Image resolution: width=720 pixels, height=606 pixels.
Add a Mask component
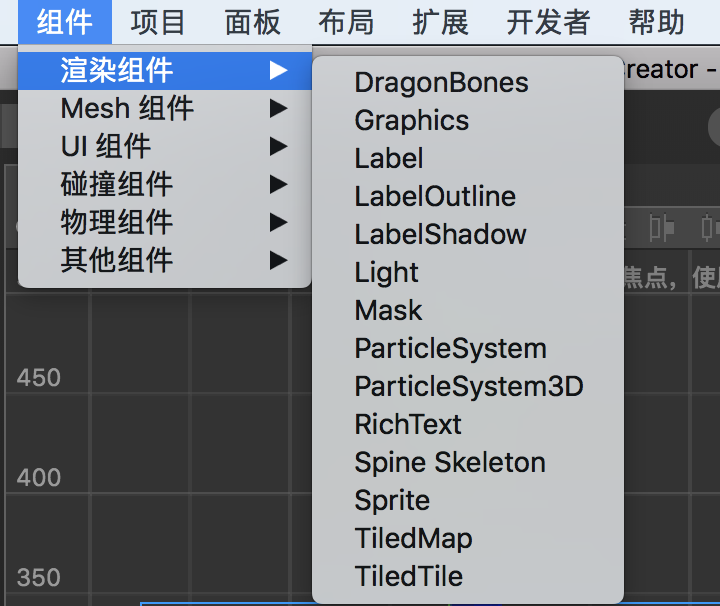pos(388,311)
